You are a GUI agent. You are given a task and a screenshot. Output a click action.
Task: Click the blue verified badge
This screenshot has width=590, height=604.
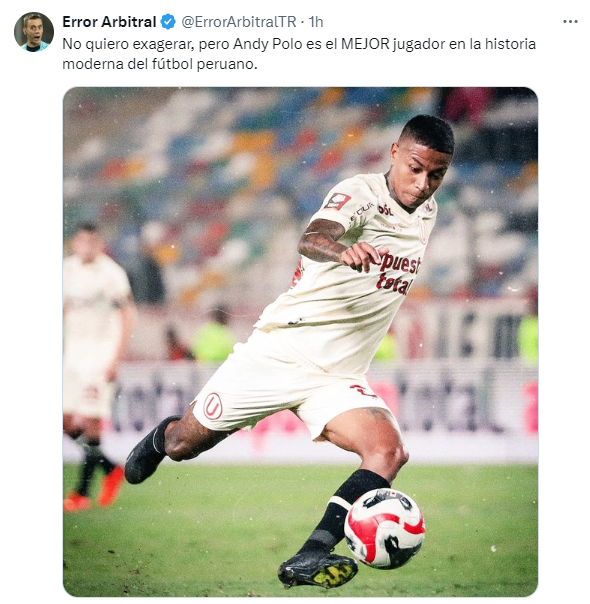(168, 22)
